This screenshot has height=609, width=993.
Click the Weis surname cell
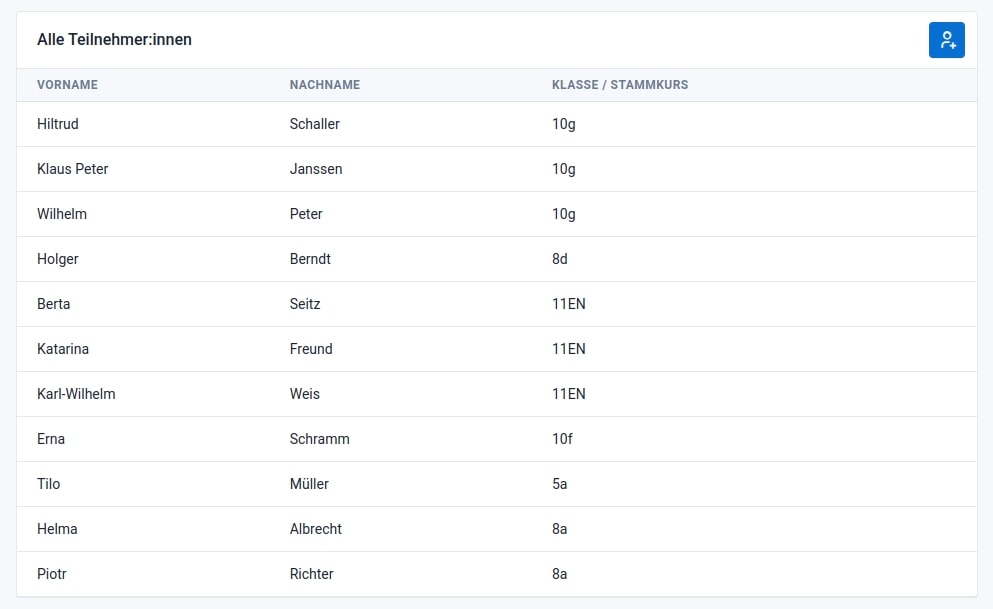pyautogui.click(x=305, y=394)
